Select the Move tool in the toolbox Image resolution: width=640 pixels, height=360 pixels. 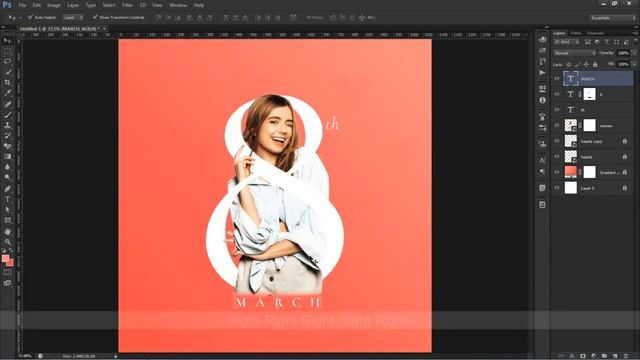[x=7, y=41]
